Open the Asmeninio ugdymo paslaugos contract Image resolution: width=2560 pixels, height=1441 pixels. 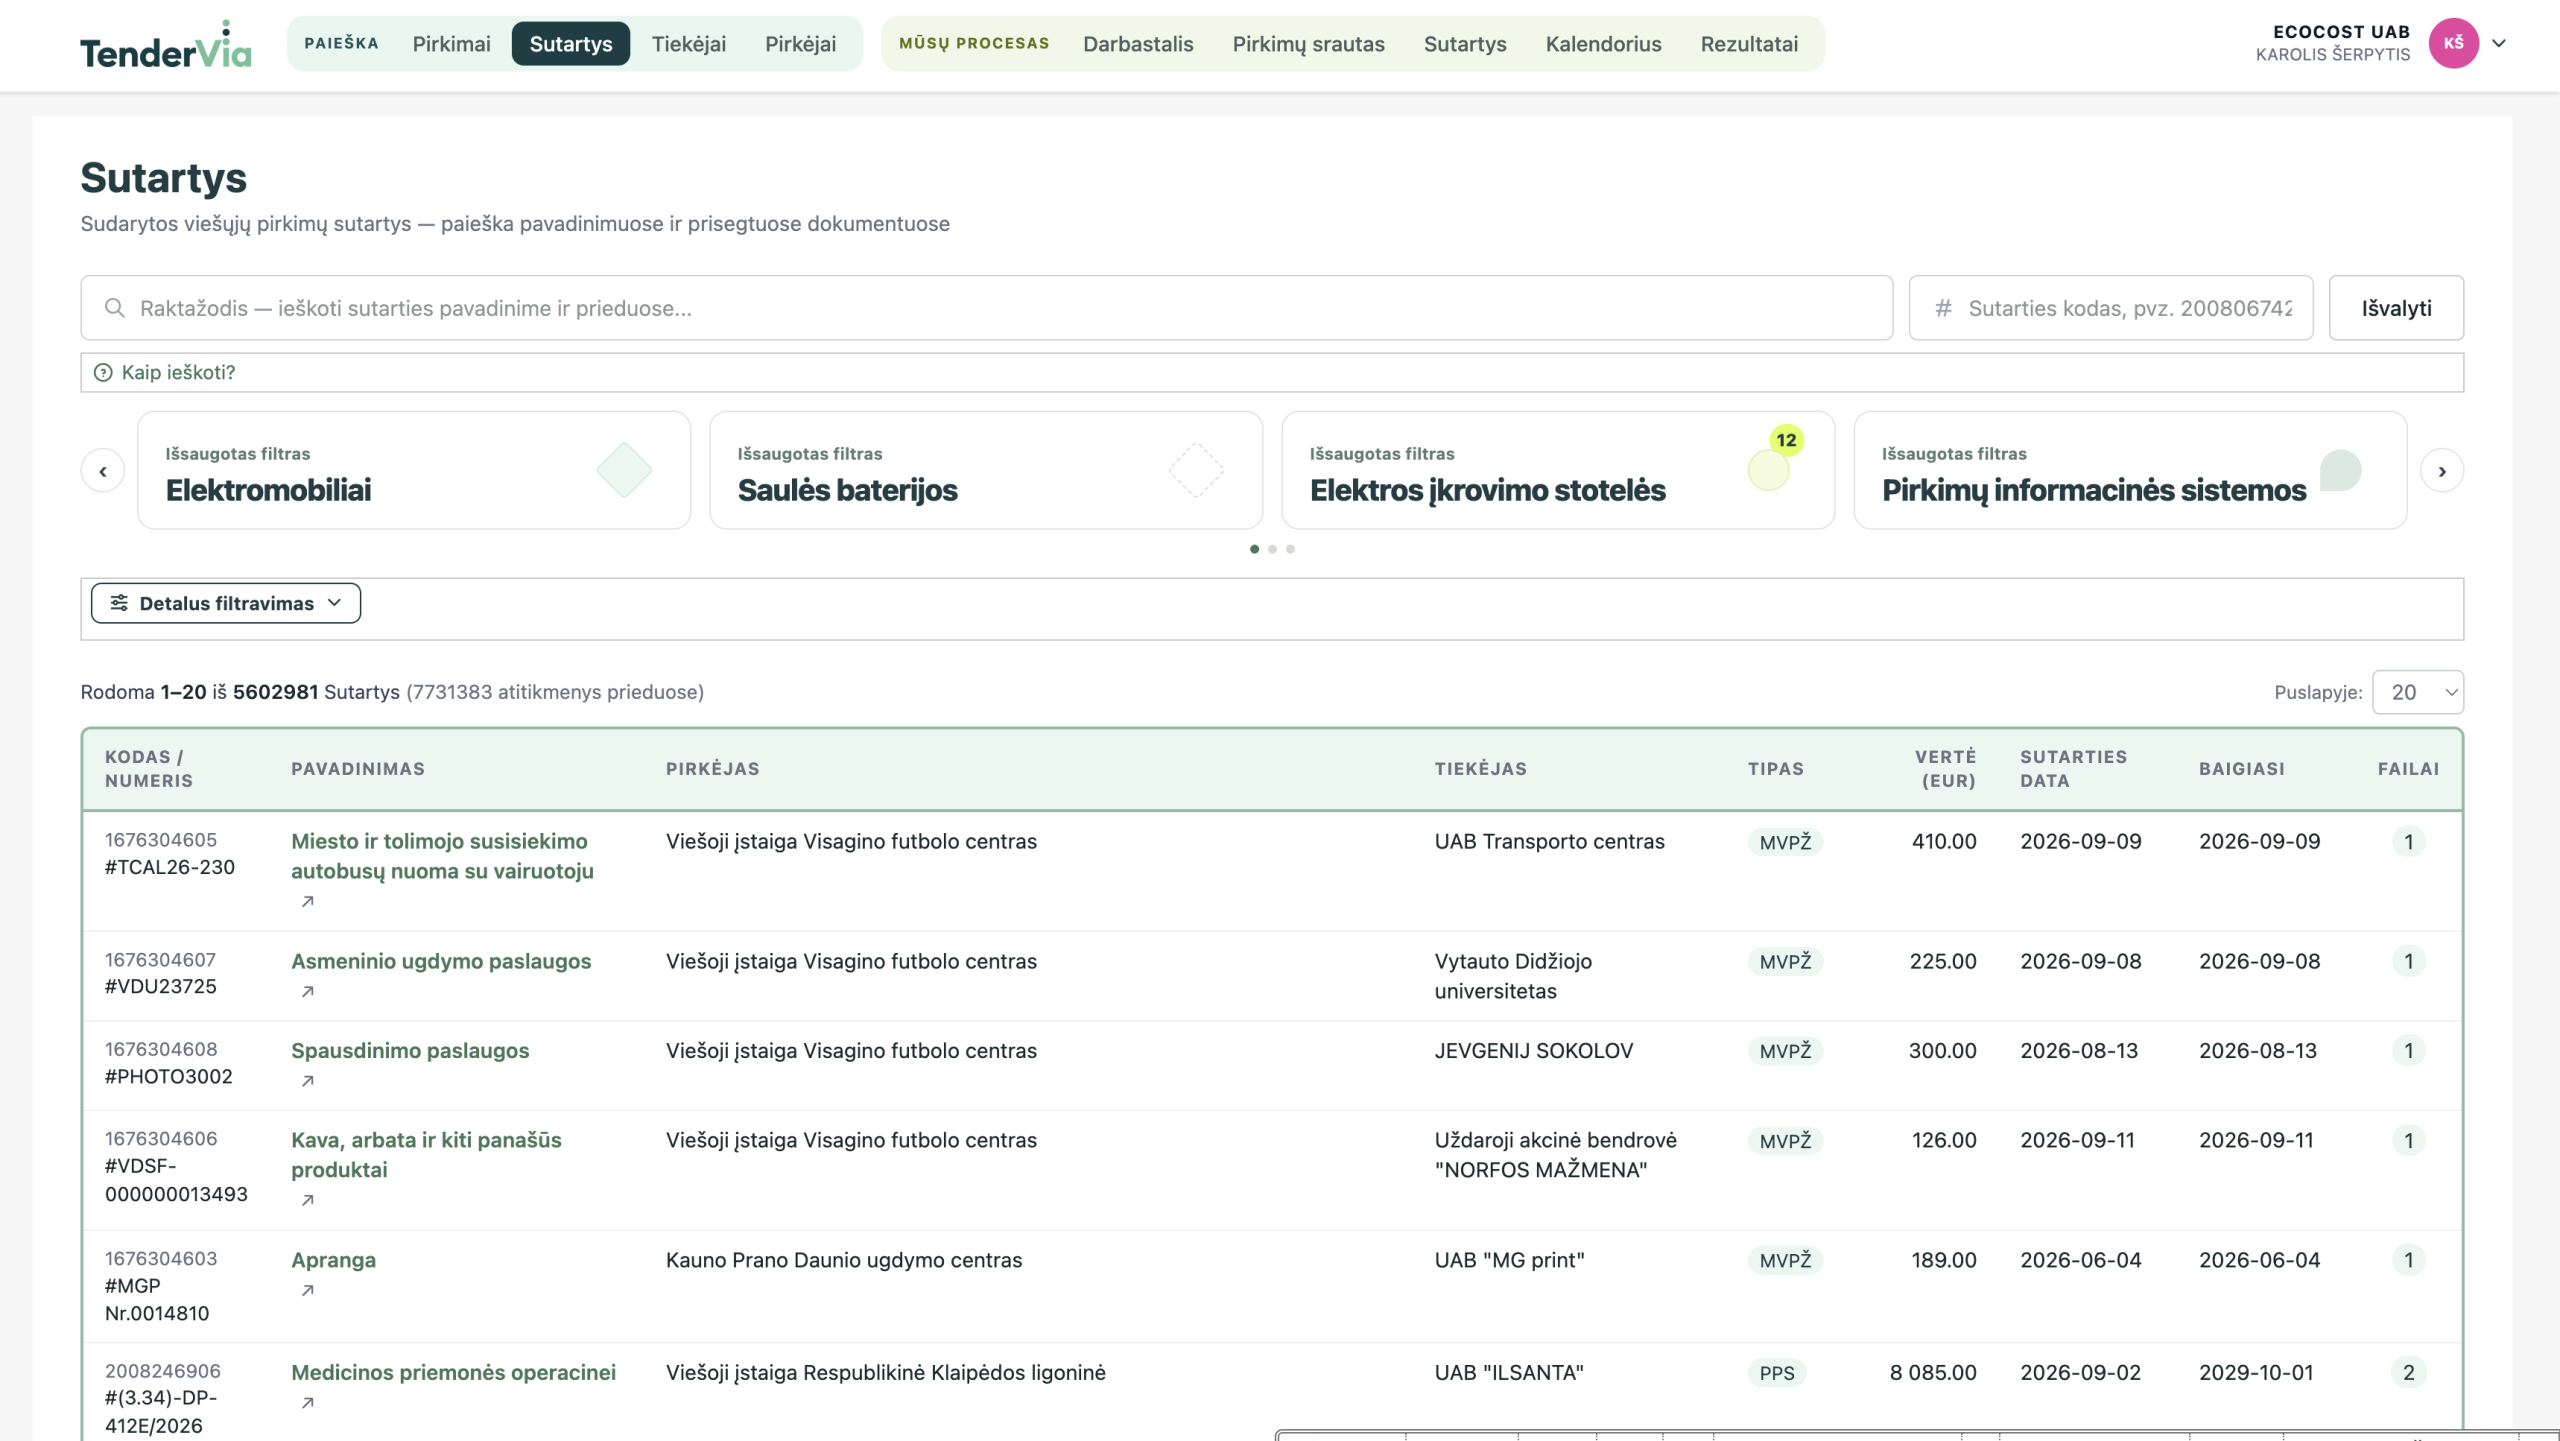point(441,961)
